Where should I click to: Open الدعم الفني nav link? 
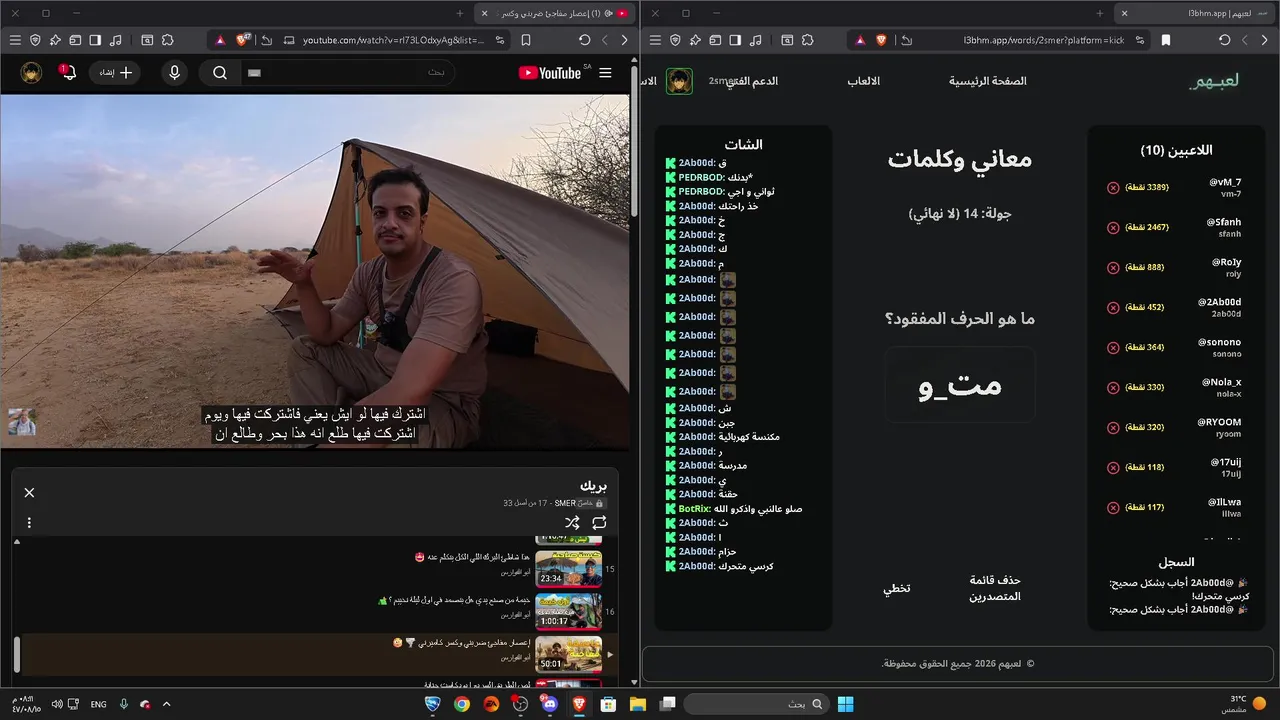tap(751, 81)
